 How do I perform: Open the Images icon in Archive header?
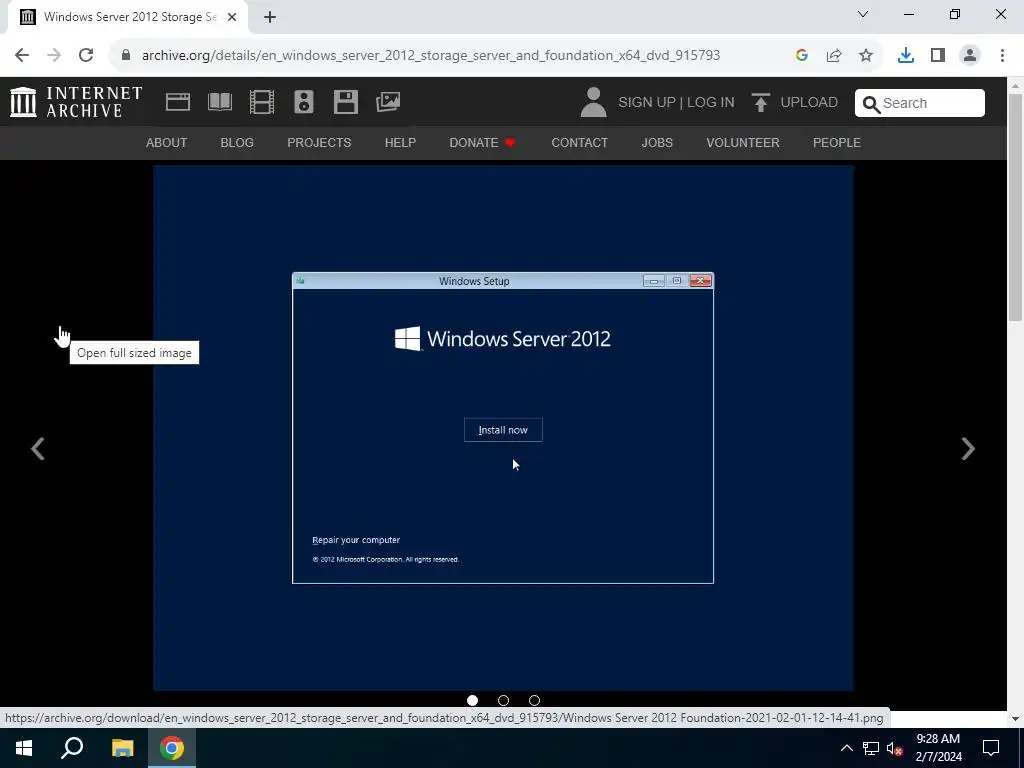(x=388, y=102)
